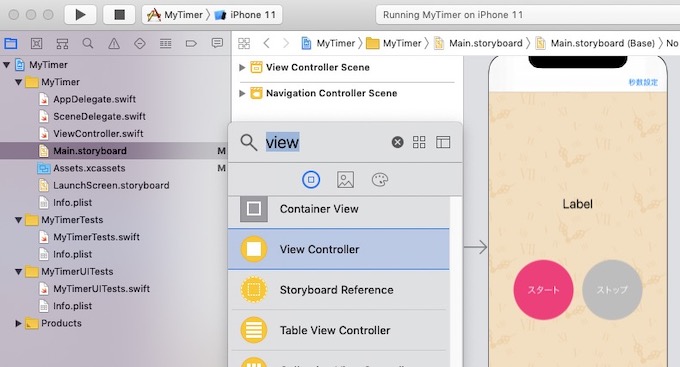
Task: Open MyTimerTests.swift
Action: click(x=96, y=237)
